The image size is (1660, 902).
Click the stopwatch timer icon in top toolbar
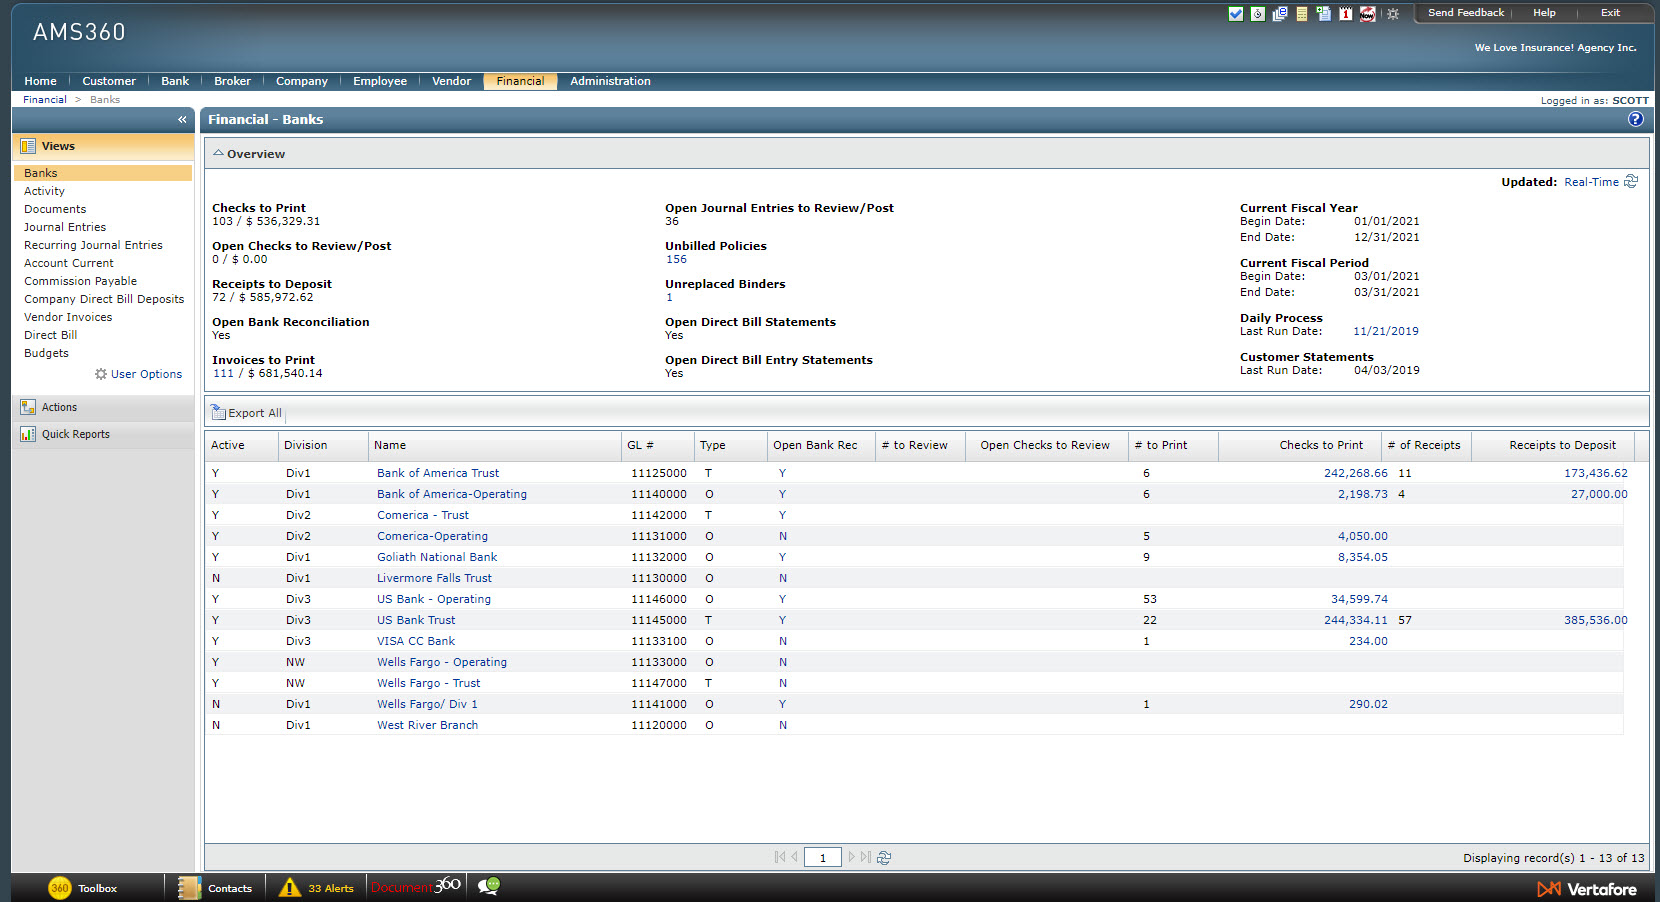(x=1258, y=14)
